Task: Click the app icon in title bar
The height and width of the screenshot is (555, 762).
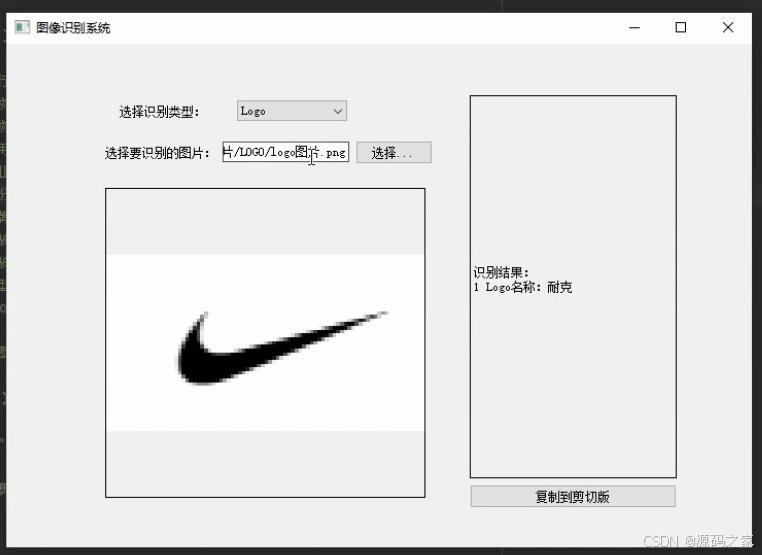Action: (22, 27)
